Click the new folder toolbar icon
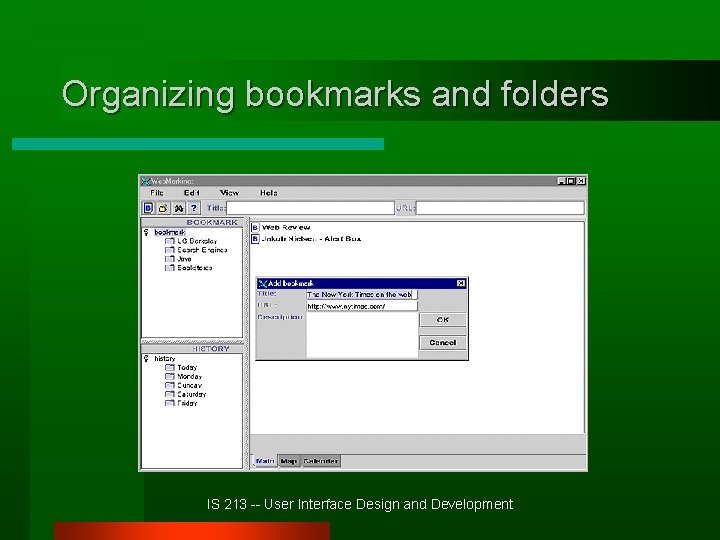 click(163, 208)
